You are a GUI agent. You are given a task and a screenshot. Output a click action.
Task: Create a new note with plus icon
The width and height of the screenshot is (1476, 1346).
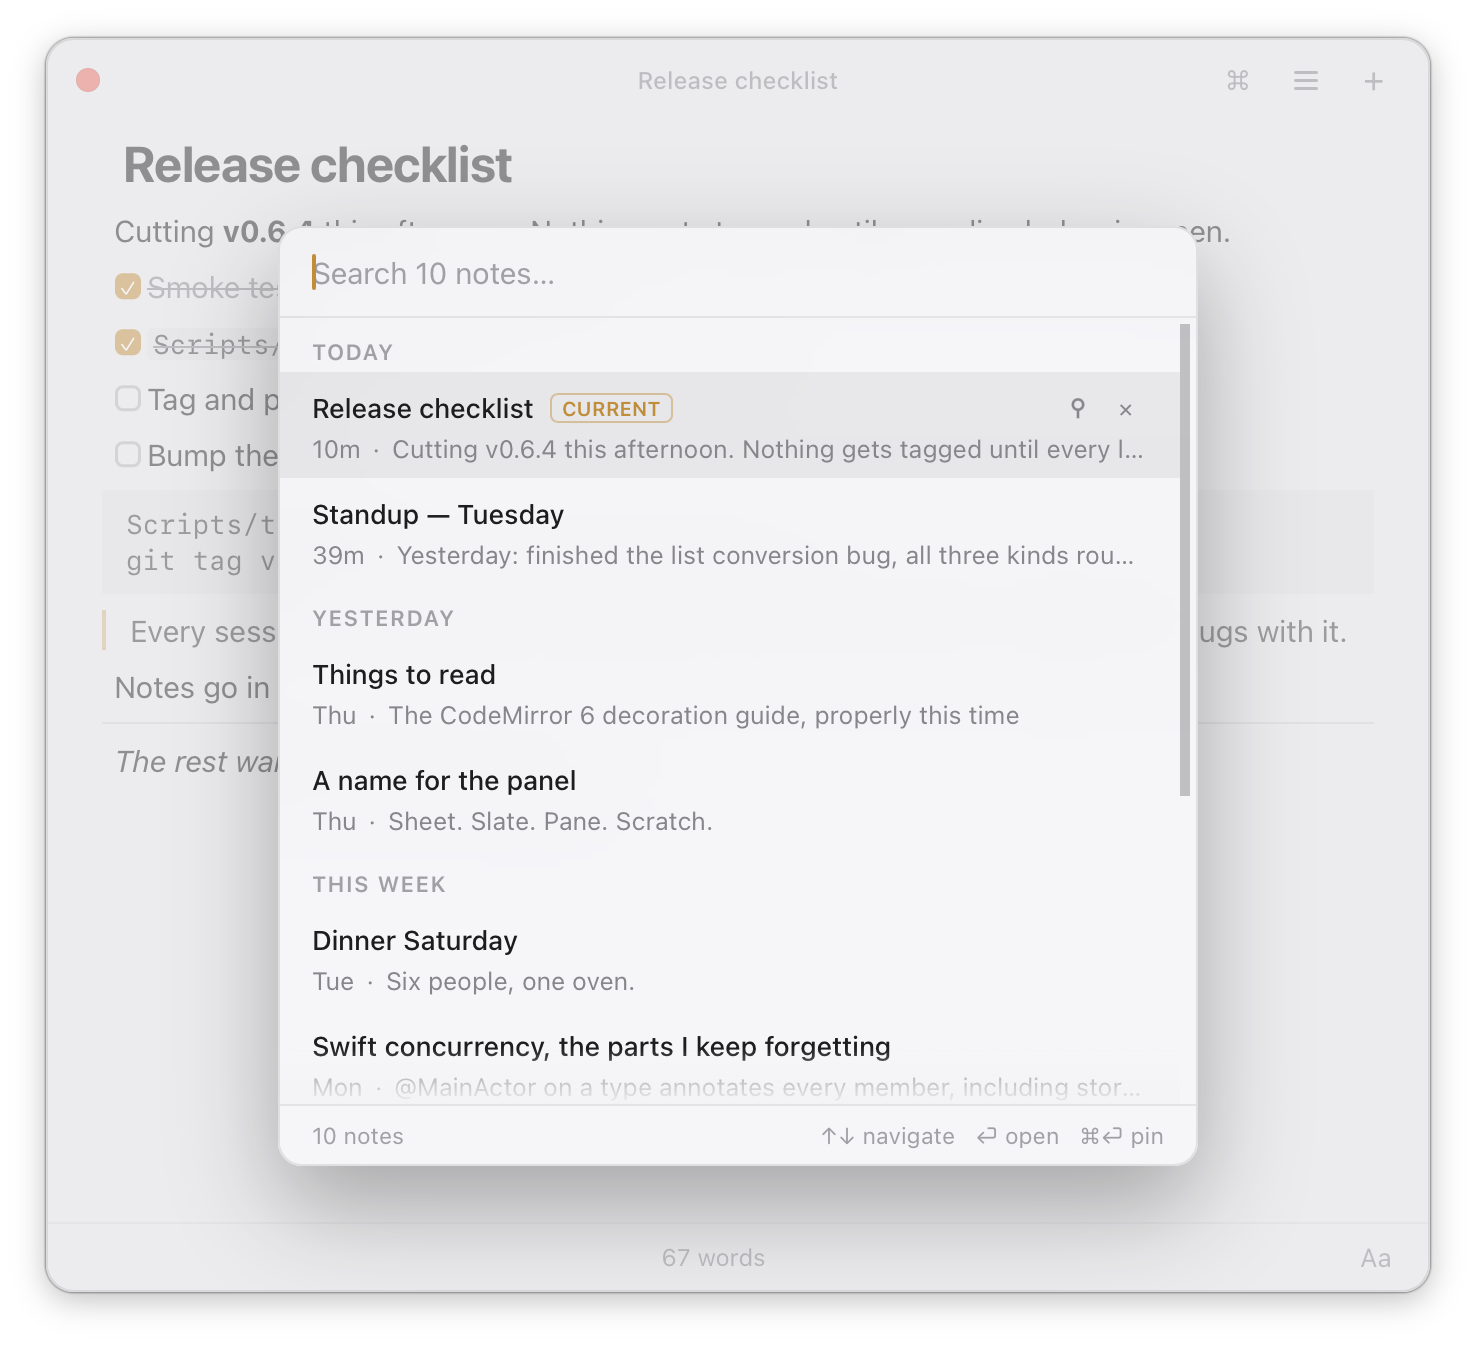coord(1373,81)
